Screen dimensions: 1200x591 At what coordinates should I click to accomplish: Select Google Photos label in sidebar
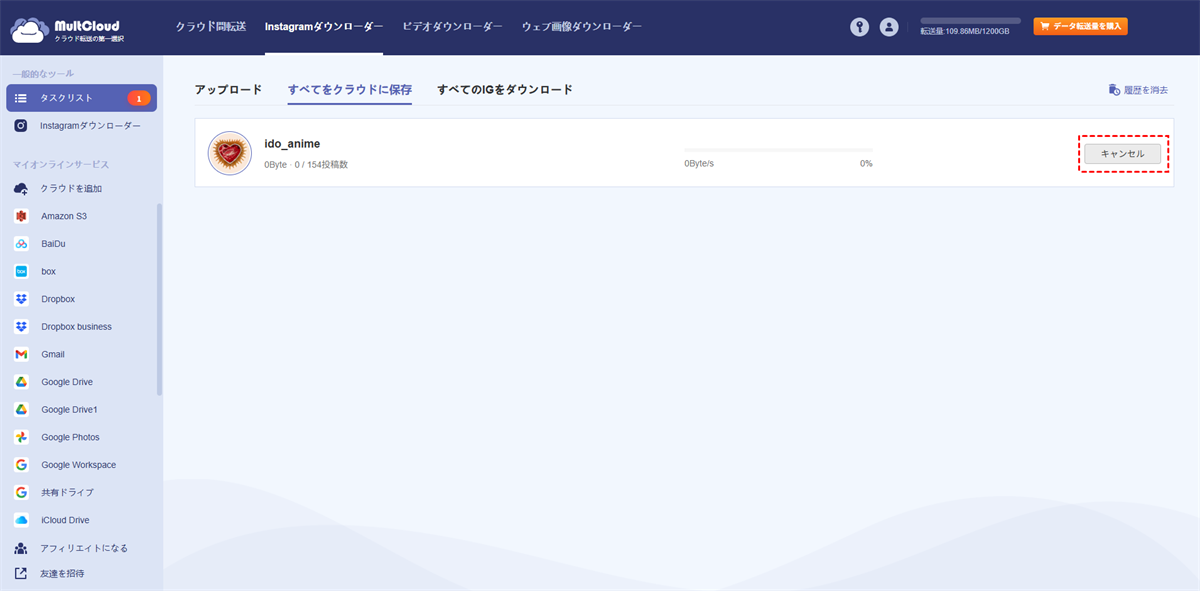pyautogui.click(x=70, y=437)
